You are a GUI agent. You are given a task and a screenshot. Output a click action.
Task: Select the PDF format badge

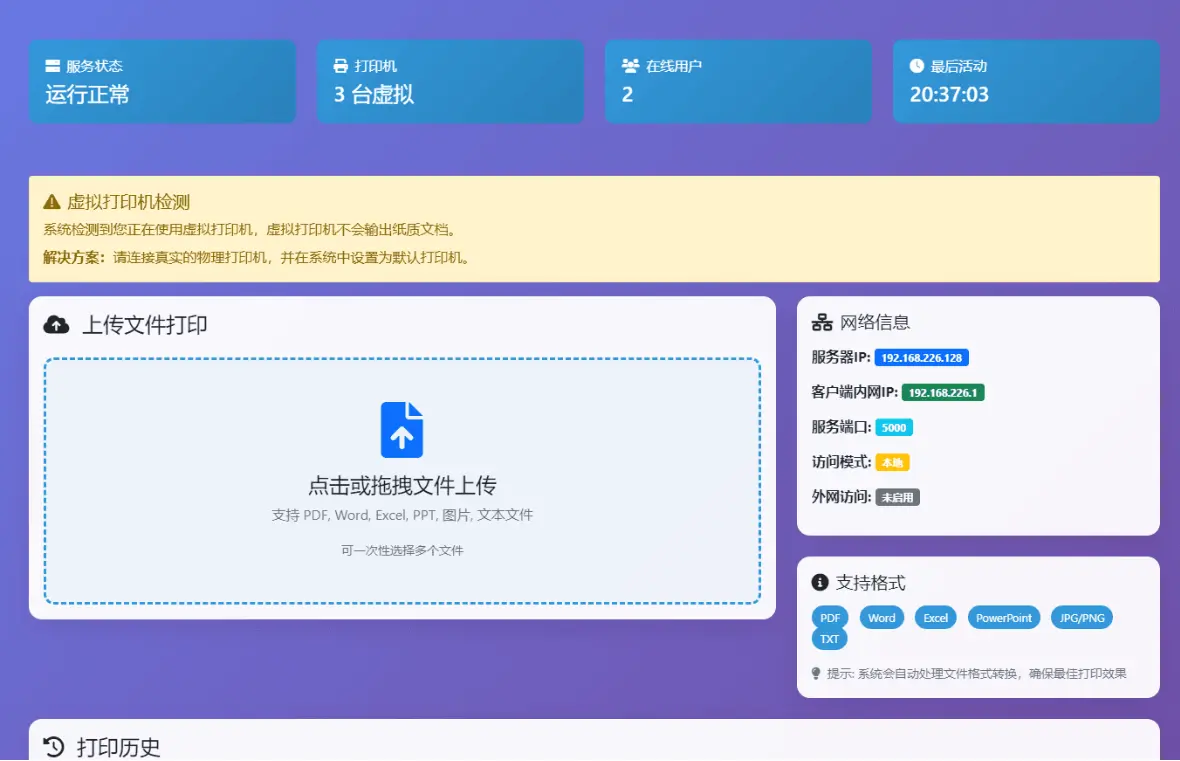pyautogui.click(x=829, y=617)
